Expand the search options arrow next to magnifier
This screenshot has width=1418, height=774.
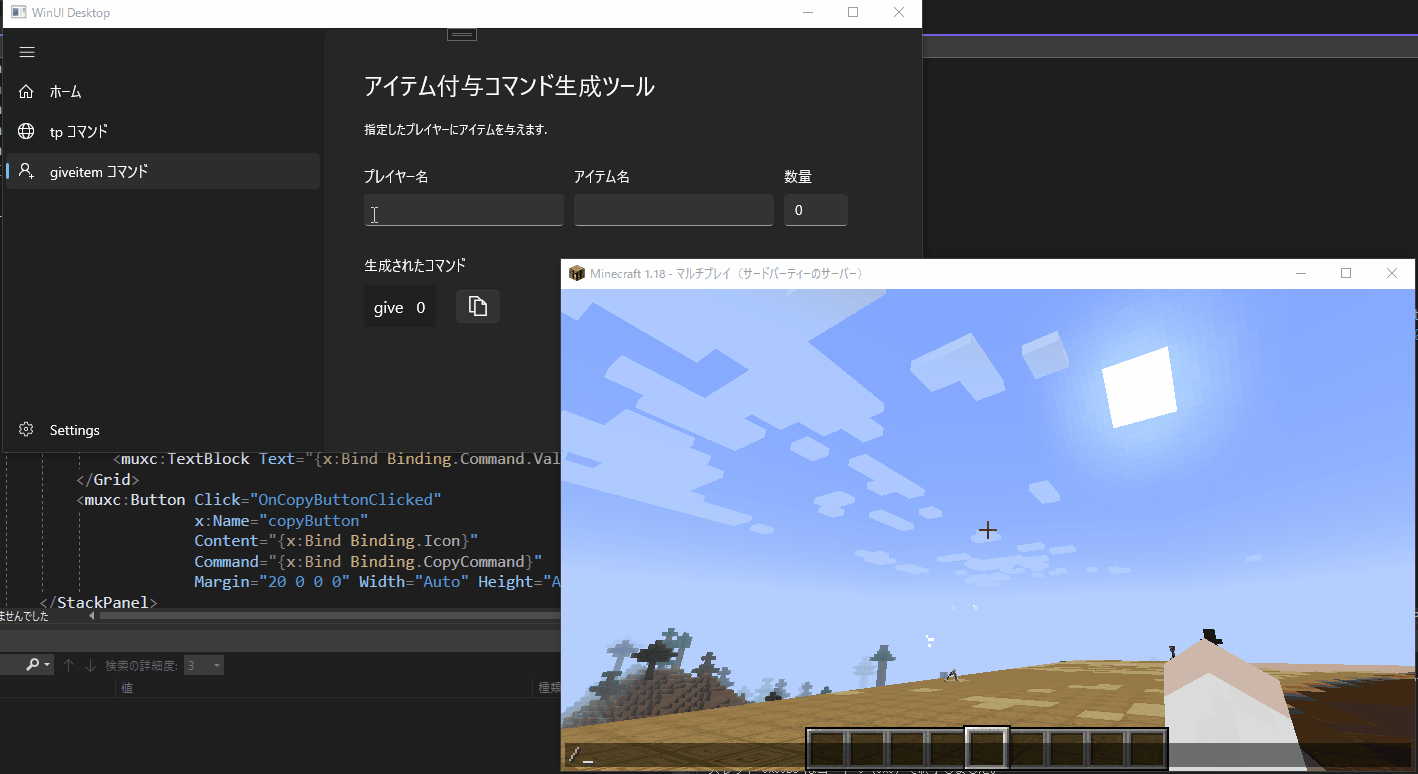pos(47,665)
